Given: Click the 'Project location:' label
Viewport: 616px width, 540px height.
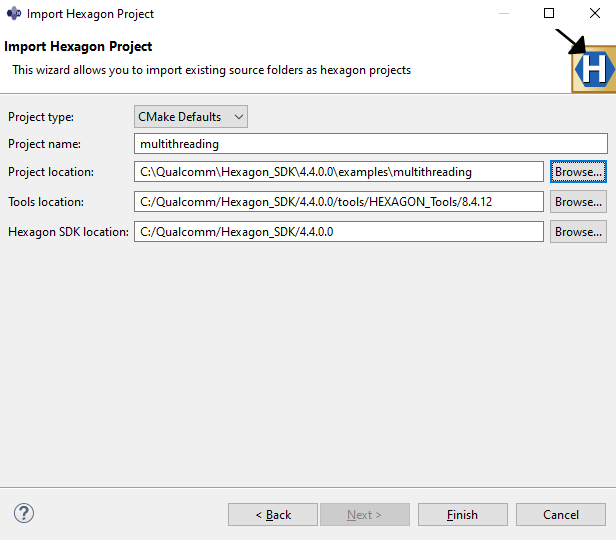Looking at the screenshot, I should 51,172.
